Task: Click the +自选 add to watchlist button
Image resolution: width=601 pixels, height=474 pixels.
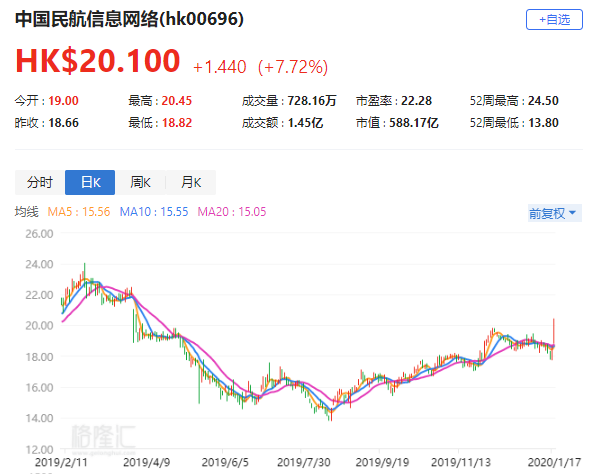Action: click(554, 19)
